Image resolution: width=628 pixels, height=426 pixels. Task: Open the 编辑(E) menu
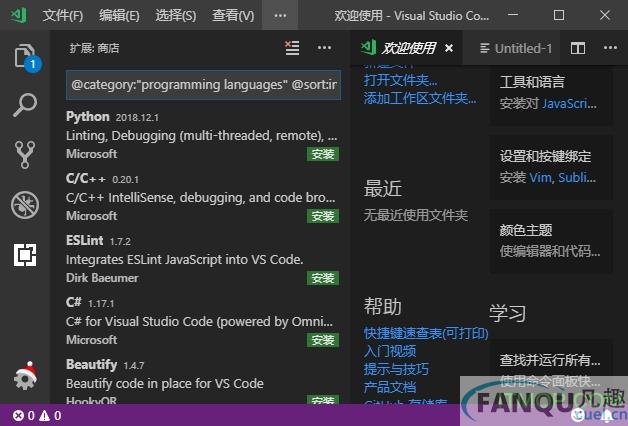119,16
